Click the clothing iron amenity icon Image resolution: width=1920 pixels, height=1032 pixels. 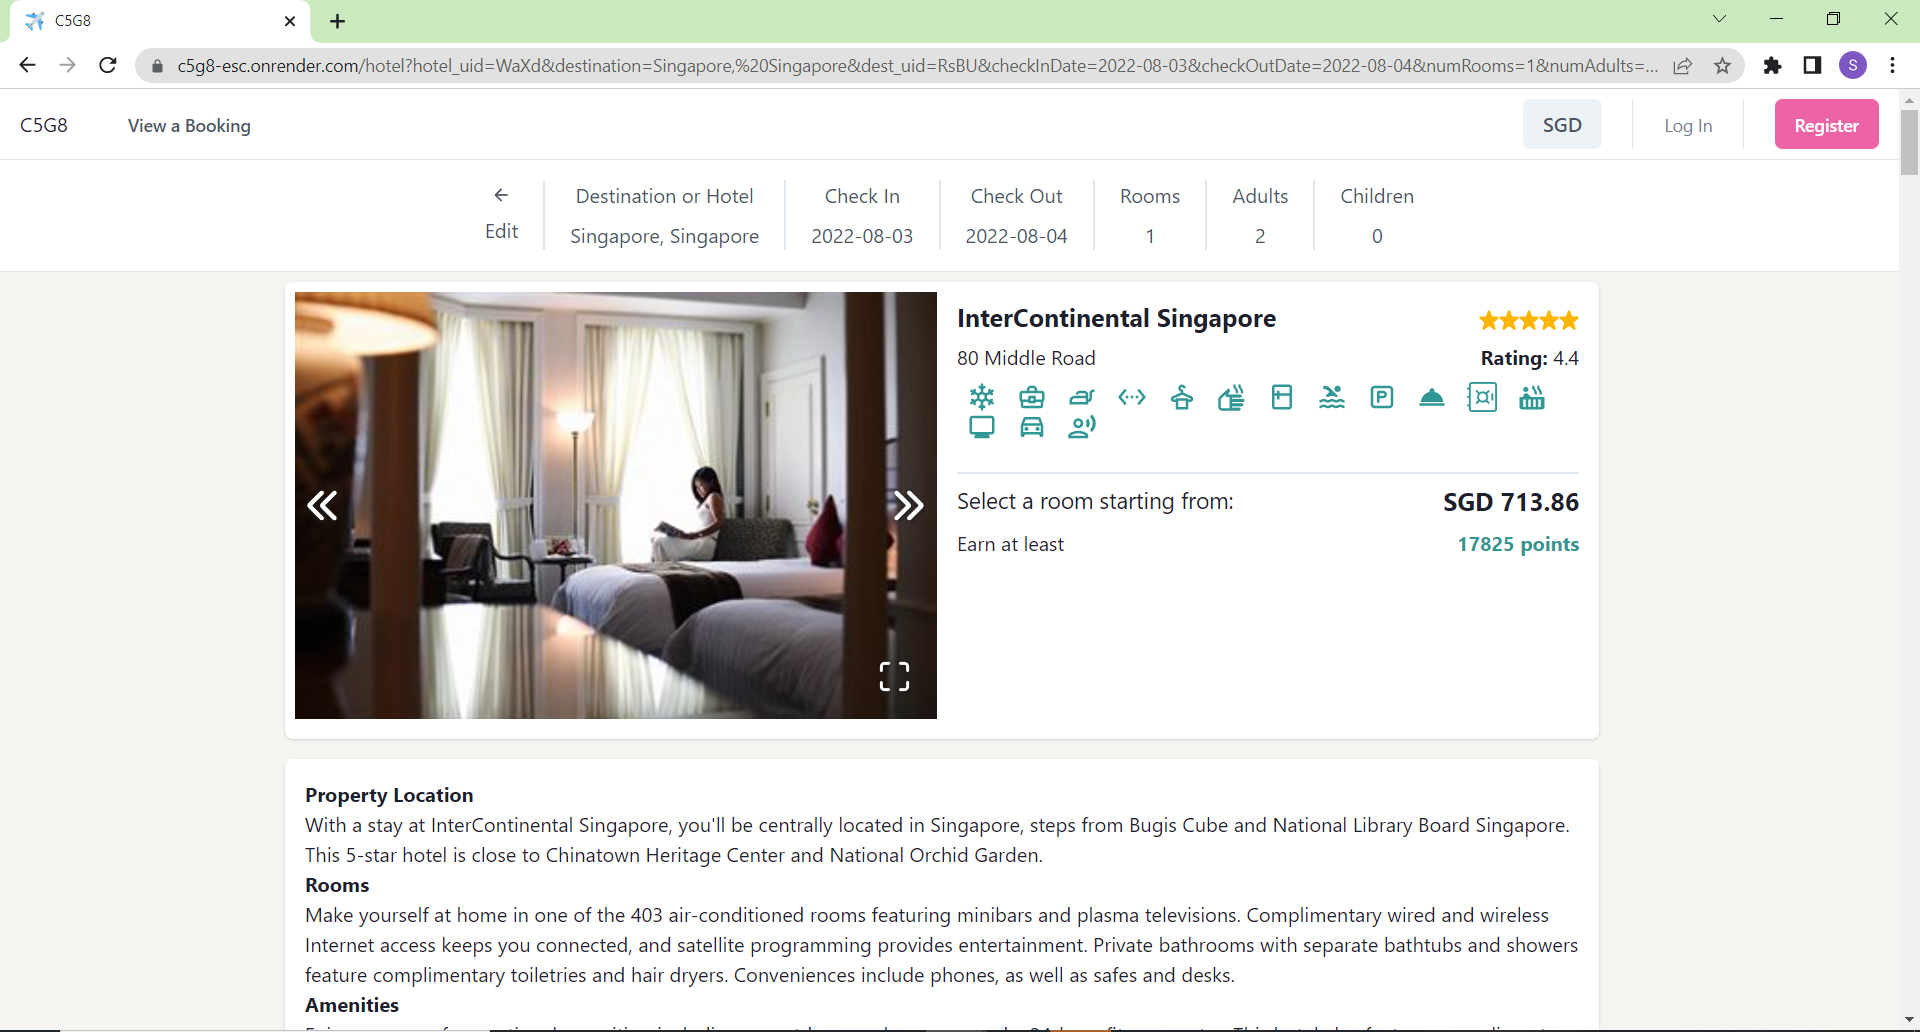tap(1082, 397)
